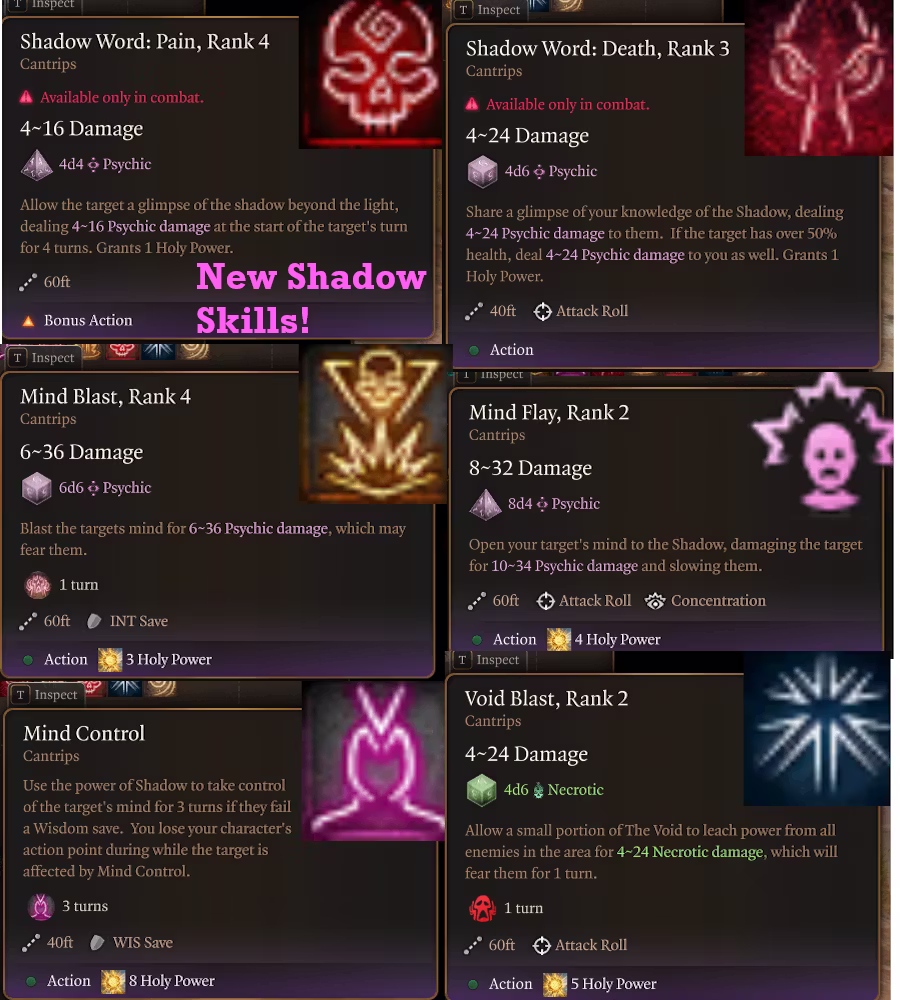Click the 8 Holy Power sun icon
The image size is (900, 1000).
point(113,981)
